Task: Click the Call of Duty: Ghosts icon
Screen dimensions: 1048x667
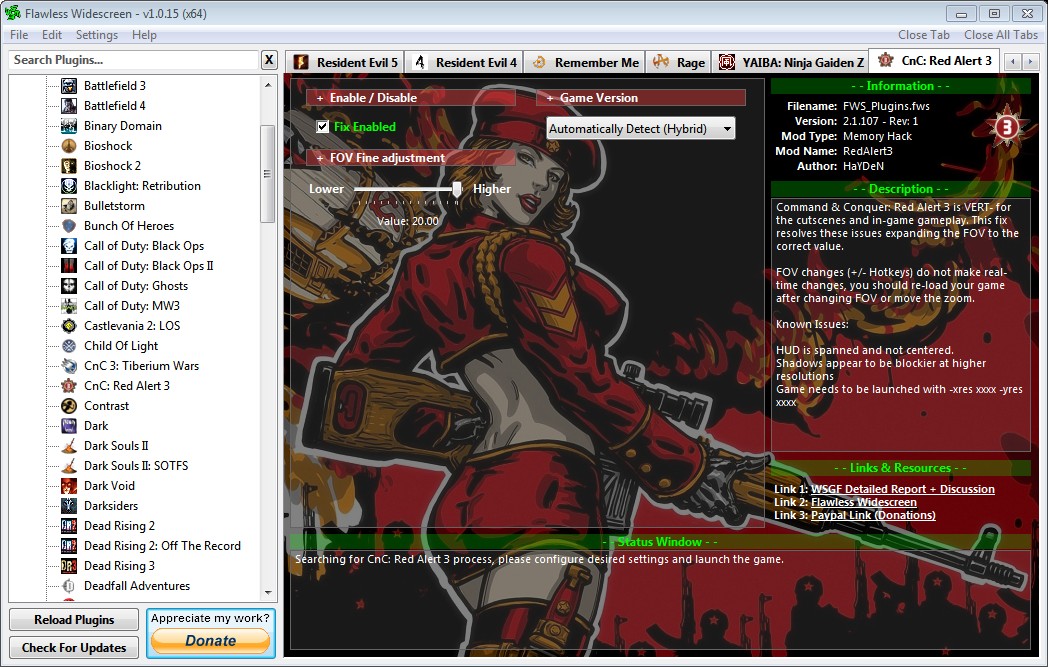Action: (69, 286)
